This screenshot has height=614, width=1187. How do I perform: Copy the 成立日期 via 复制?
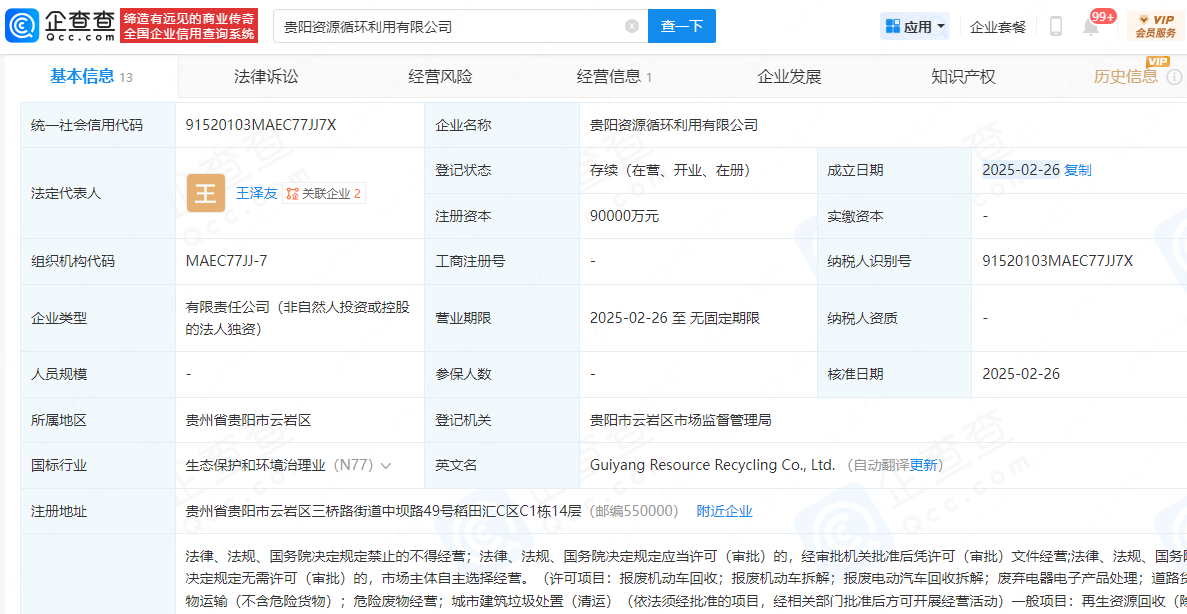[1078, 170]
